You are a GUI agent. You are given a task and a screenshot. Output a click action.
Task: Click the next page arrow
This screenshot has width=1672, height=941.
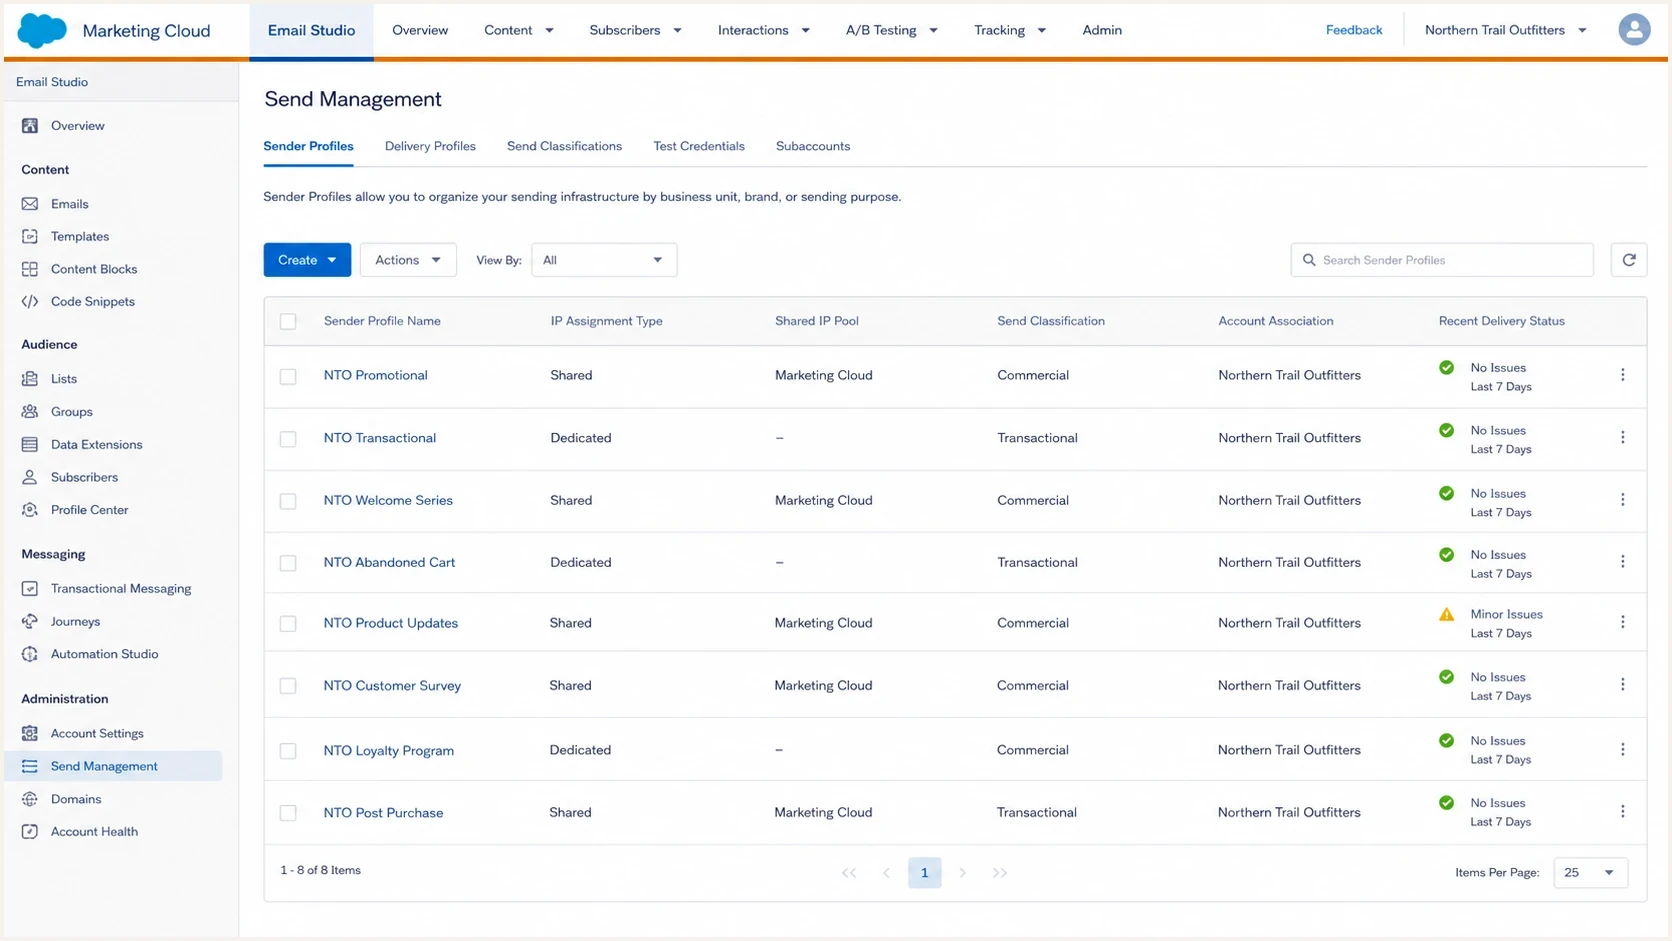[962, 873]
